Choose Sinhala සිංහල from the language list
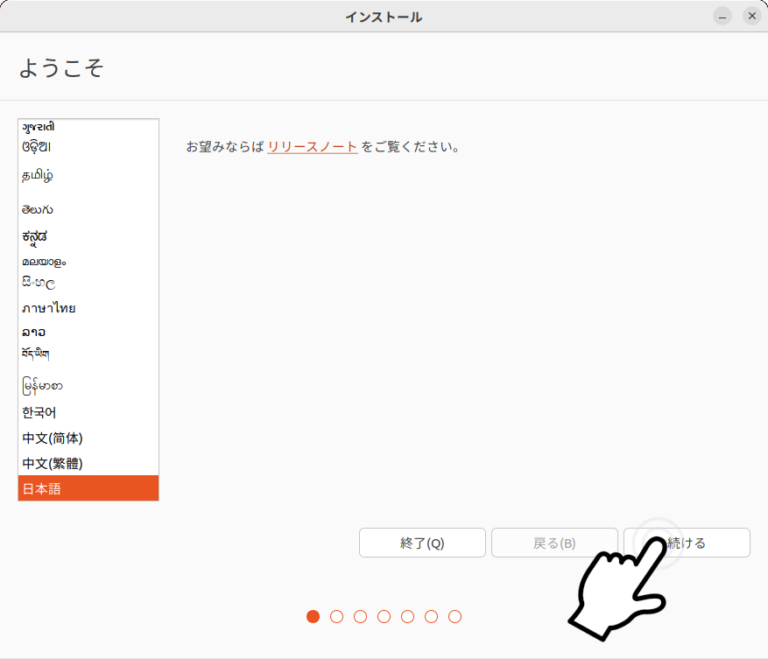The image size is (768, 659). click(x=88, y=284)
